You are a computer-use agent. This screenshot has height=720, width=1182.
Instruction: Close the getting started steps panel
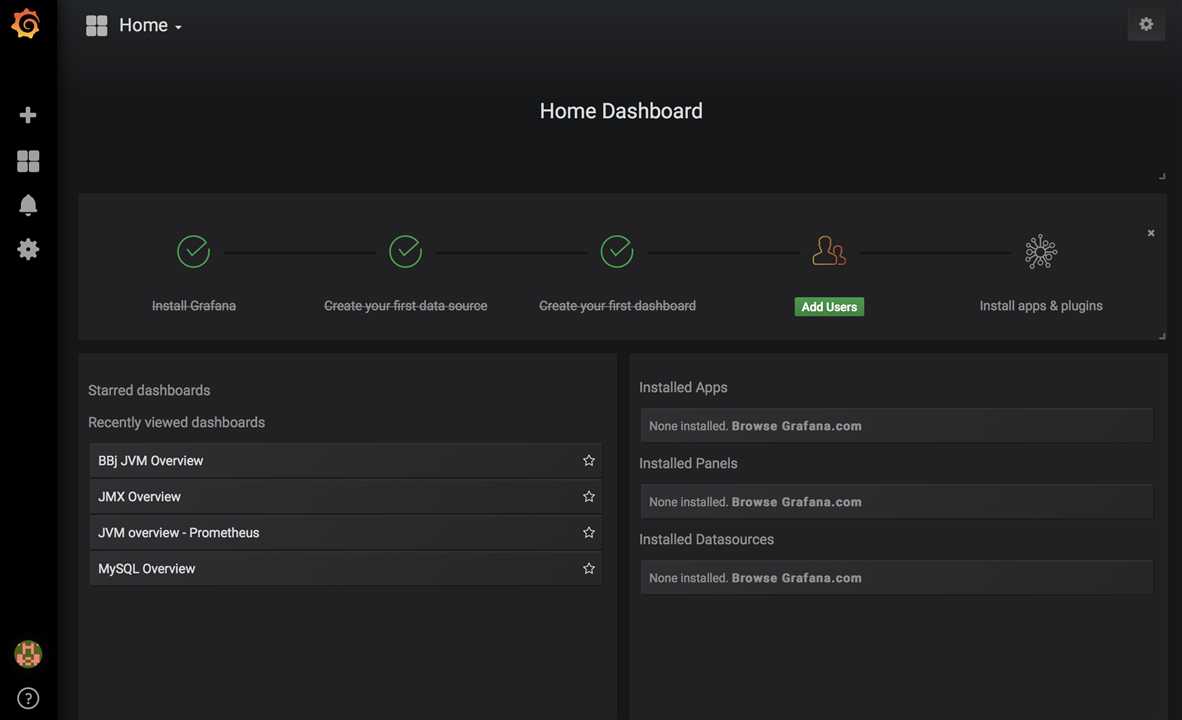1151,233
